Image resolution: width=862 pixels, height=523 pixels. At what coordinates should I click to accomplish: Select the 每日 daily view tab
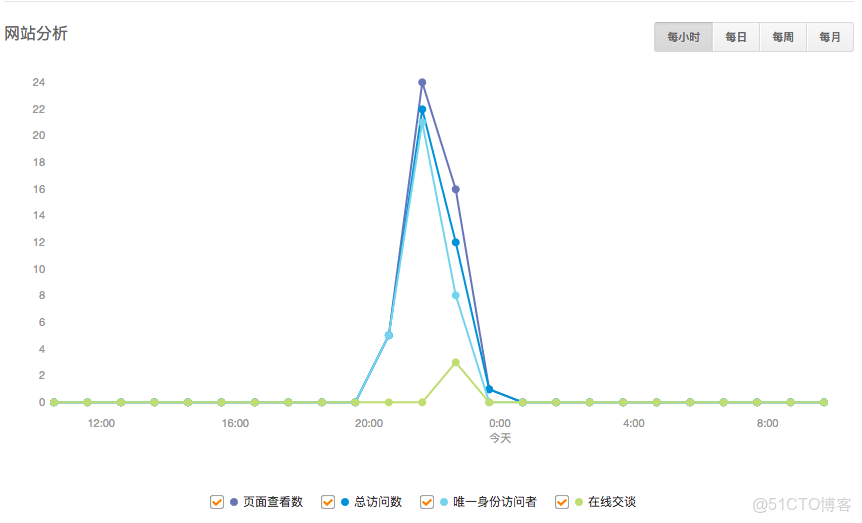click(x=736, y=37)
